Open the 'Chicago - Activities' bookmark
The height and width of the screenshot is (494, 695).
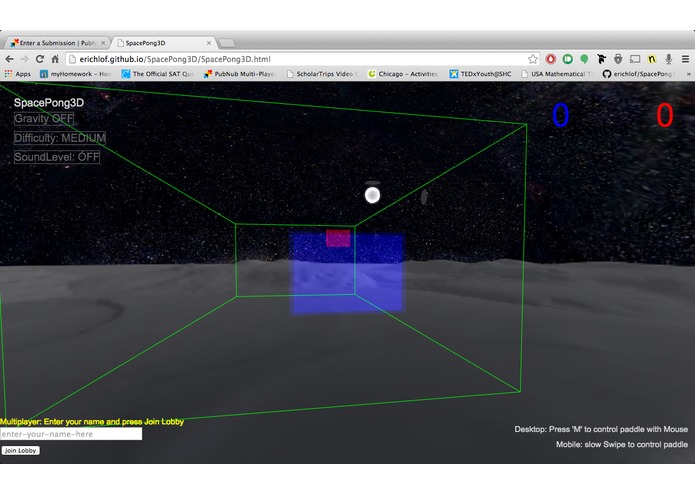403,74
